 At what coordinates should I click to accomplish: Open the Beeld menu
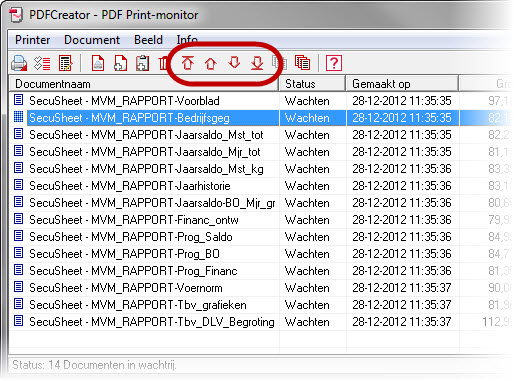click(x=148, y=40)
